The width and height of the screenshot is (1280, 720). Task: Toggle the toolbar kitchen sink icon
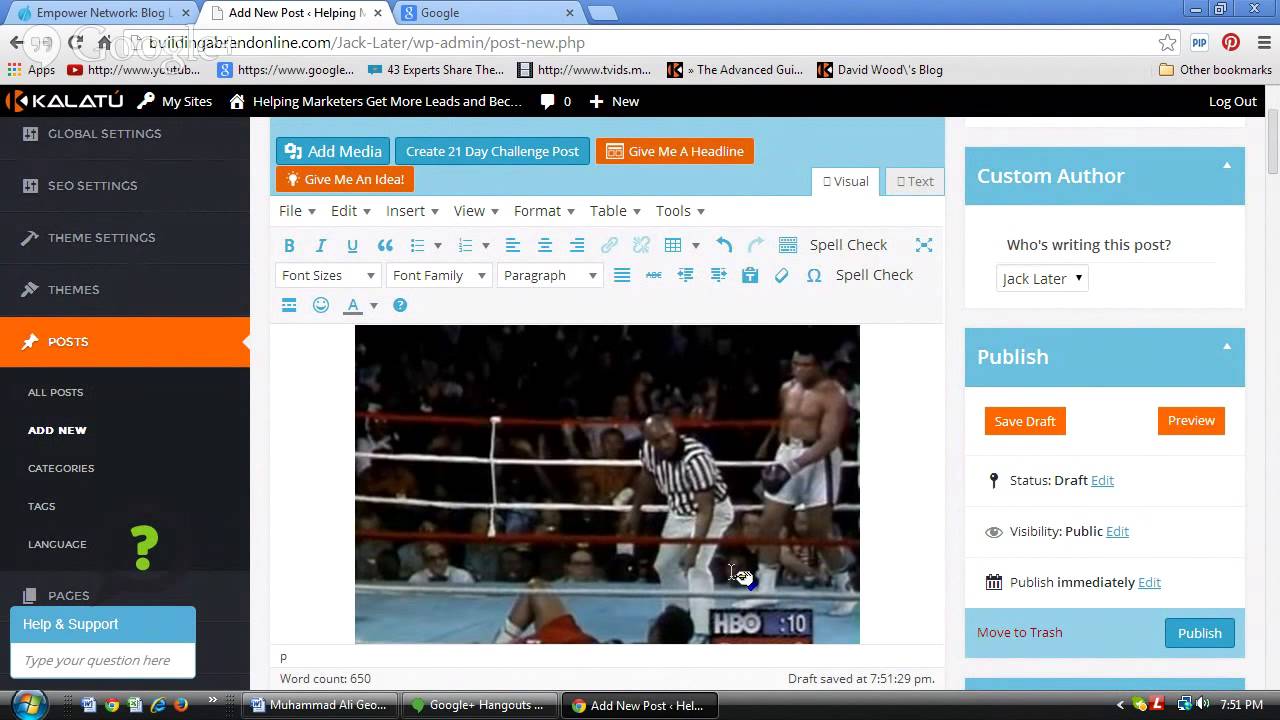(x=788, y=245)
